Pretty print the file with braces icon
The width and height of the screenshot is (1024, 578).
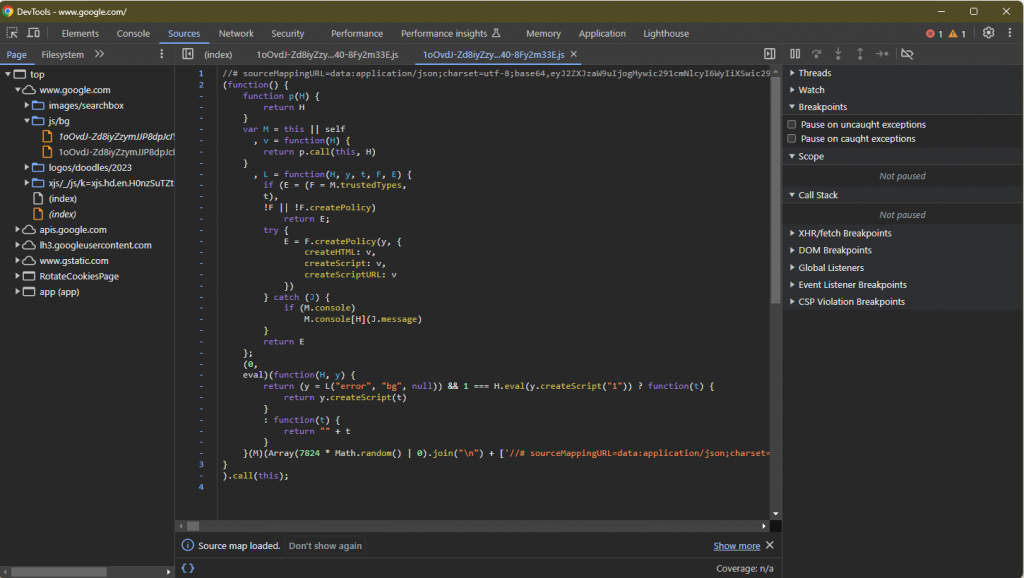(187, 568)
